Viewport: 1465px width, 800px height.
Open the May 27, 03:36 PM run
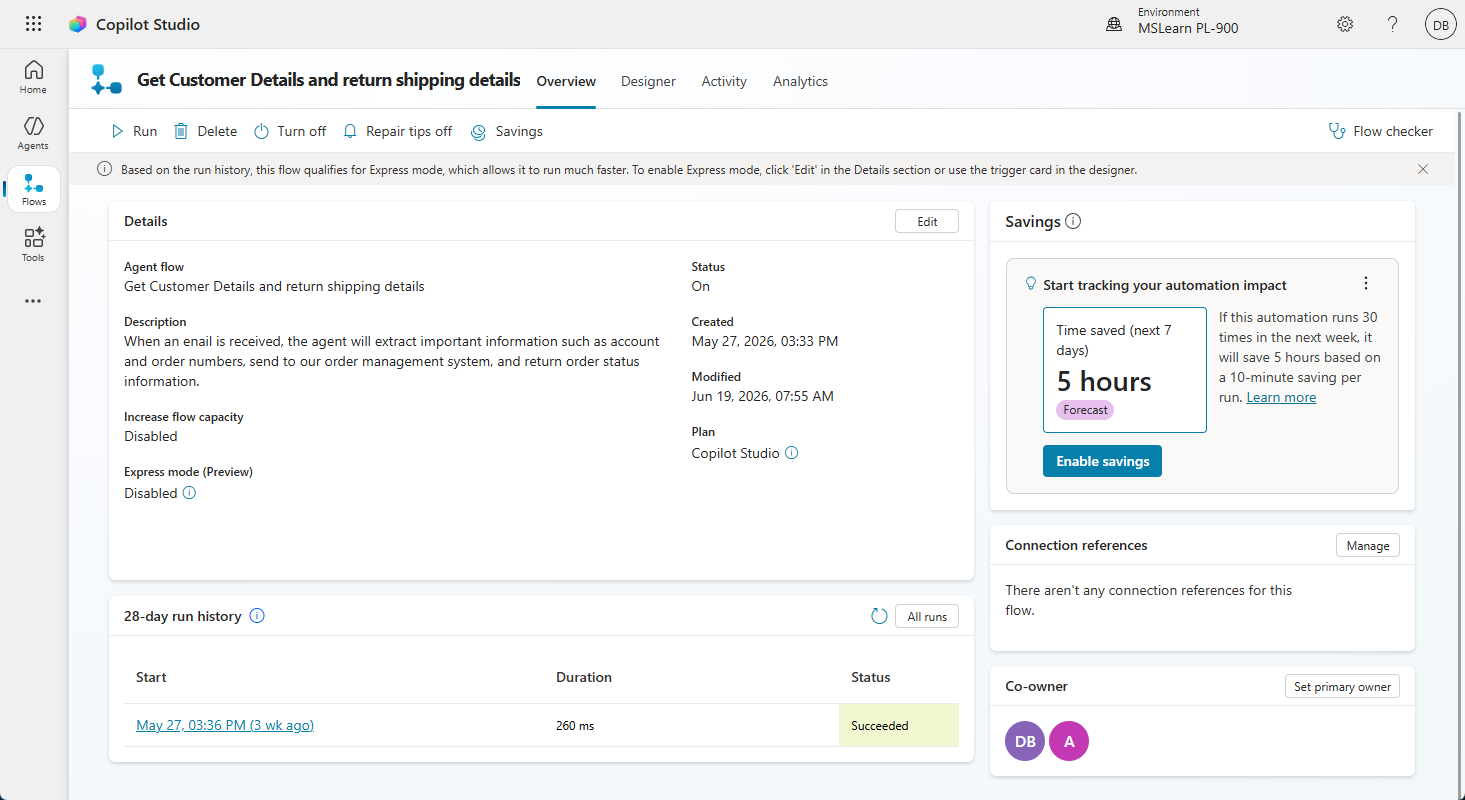point(225,725)
